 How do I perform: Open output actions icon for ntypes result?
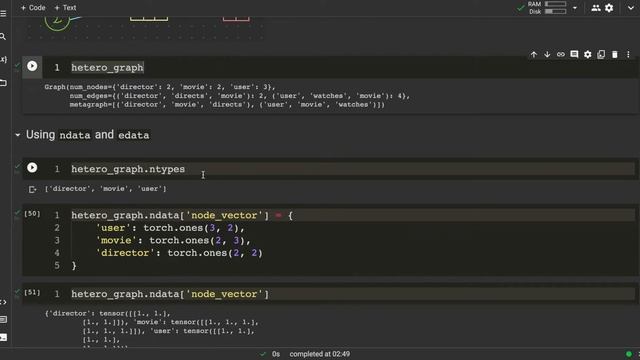point(32,189)
